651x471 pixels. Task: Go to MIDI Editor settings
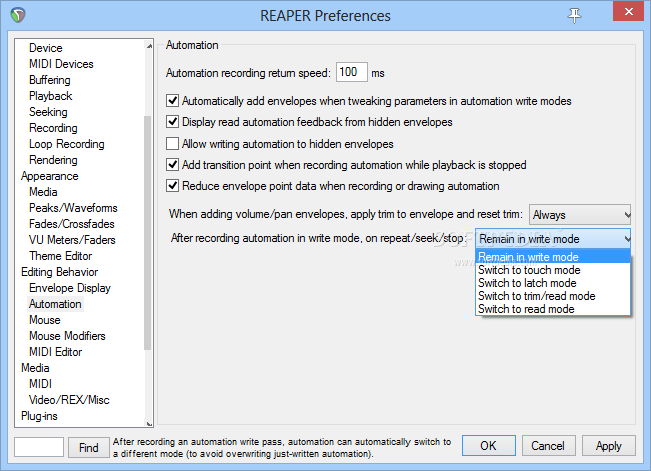(56, 352)
